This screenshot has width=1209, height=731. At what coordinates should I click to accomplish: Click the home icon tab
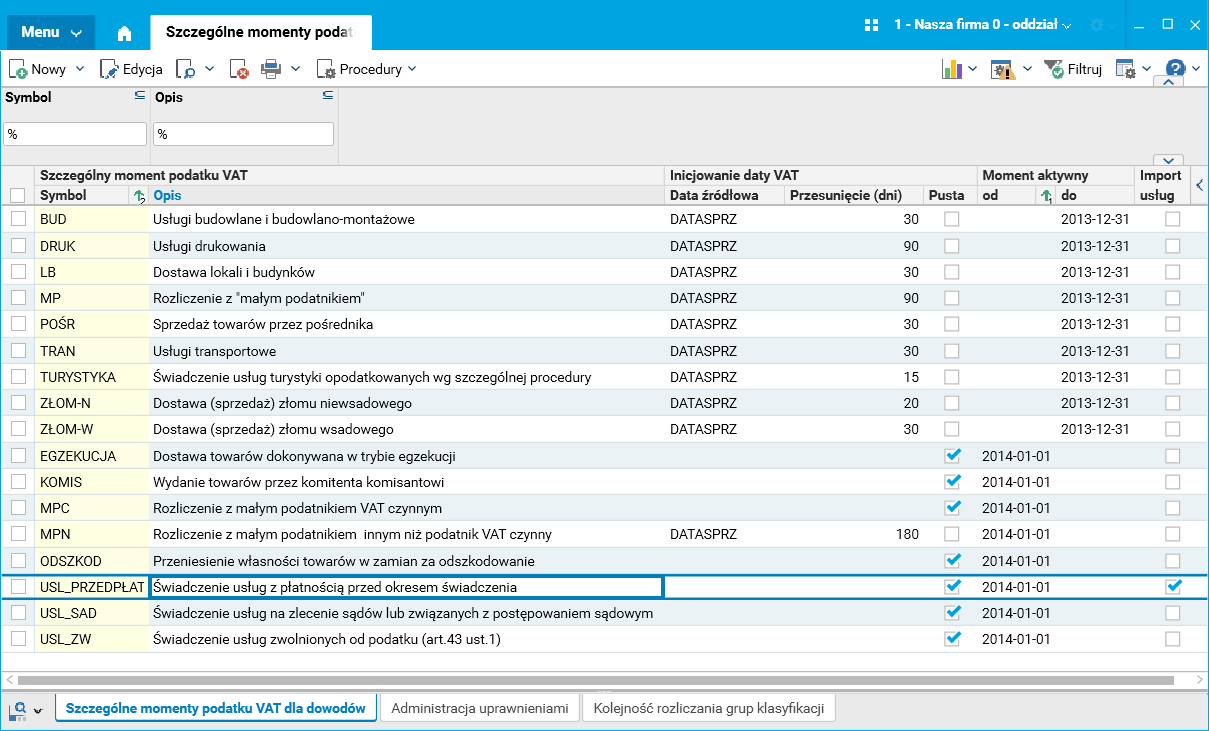click(124, 33)
